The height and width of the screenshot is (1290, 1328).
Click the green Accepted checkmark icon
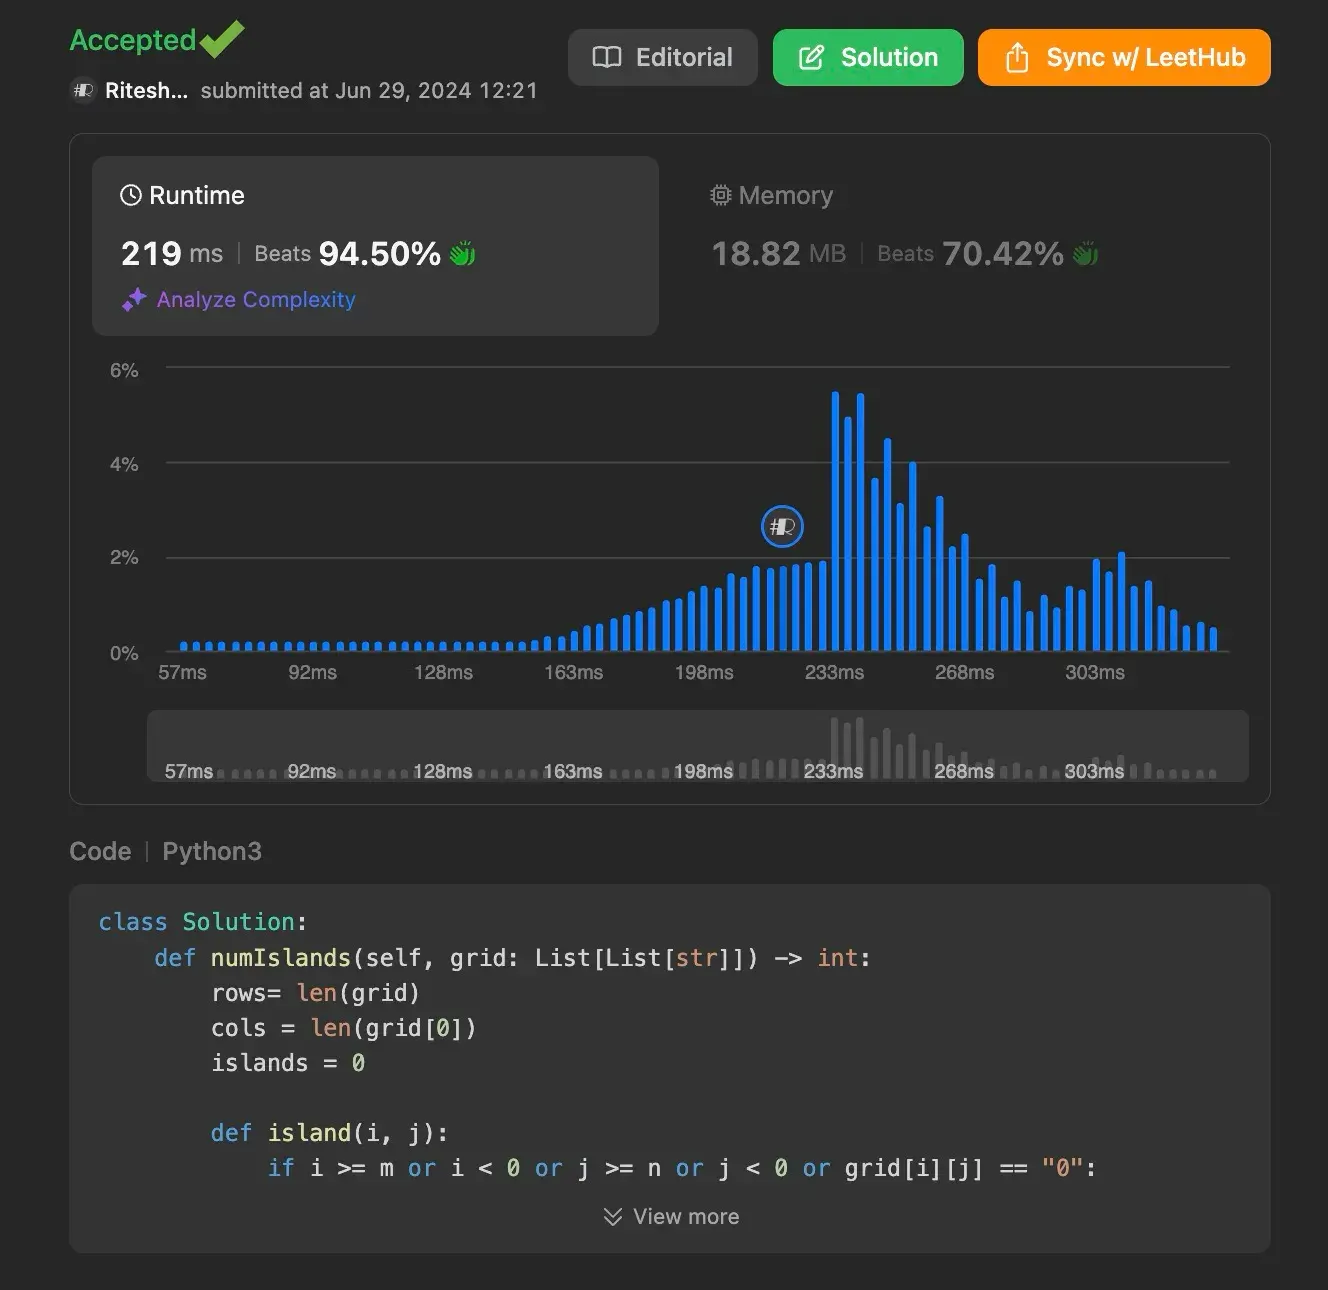(222, 39)
